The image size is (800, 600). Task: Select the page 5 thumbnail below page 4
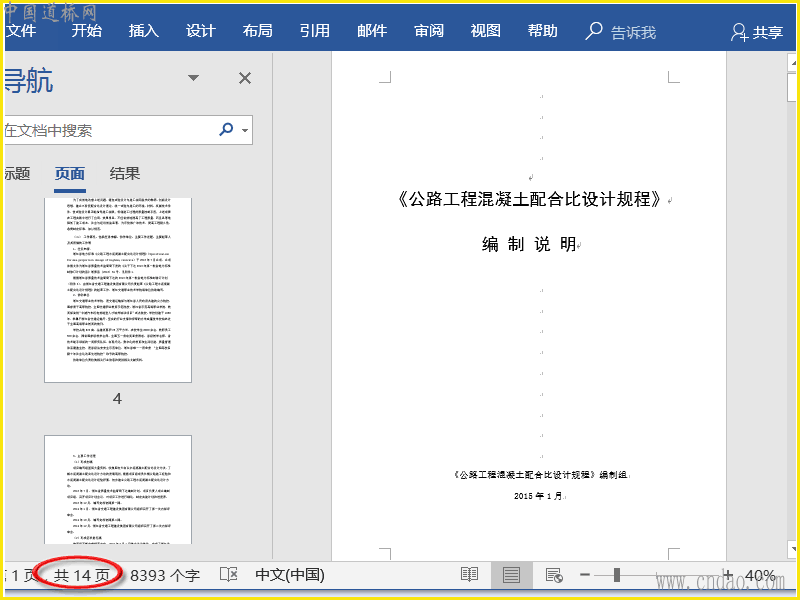(118, 489)
